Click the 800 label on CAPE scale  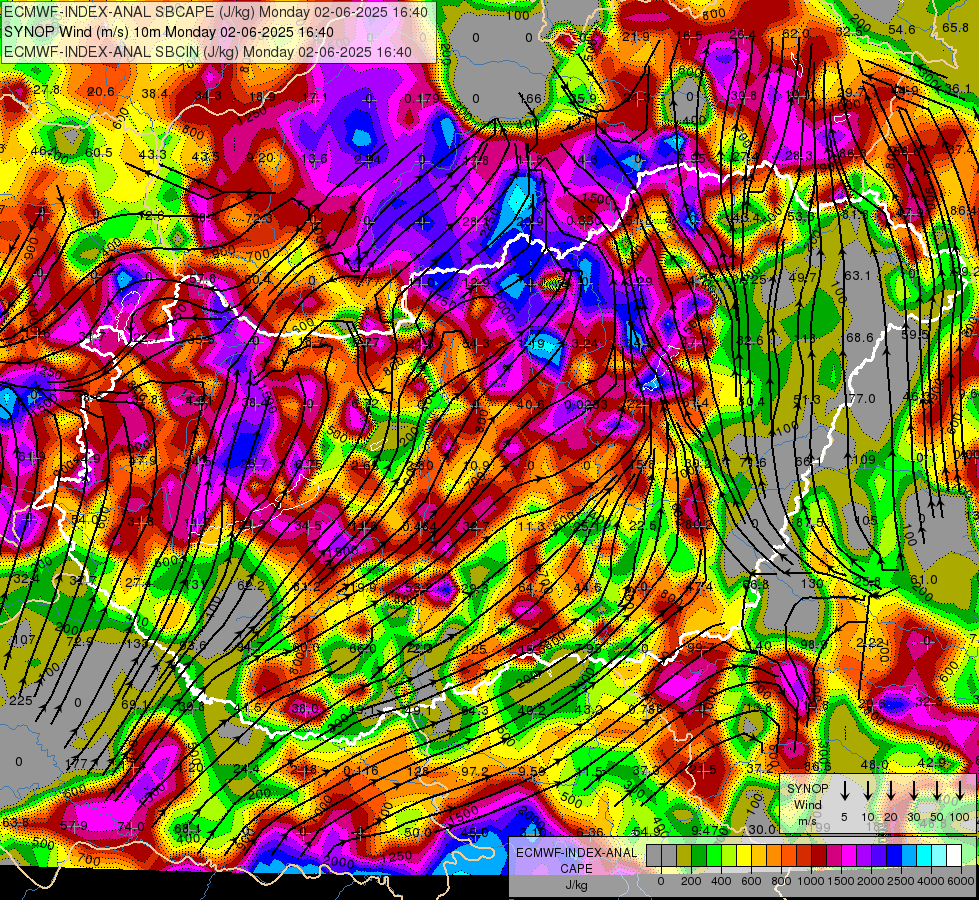781,881
